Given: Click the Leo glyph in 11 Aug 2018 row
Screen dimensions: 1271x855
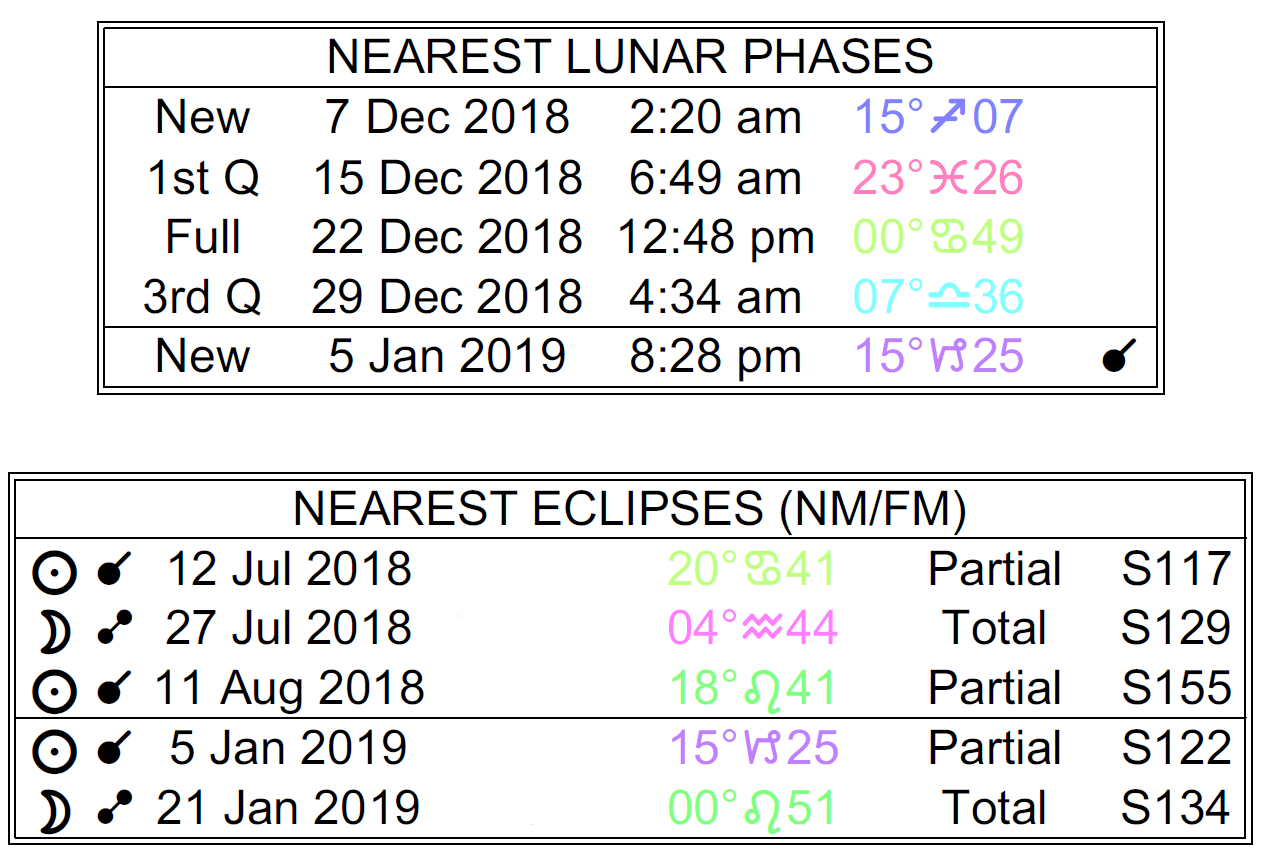Looking at the screenshot, I should pyautogui.click(x=766, y=689).
